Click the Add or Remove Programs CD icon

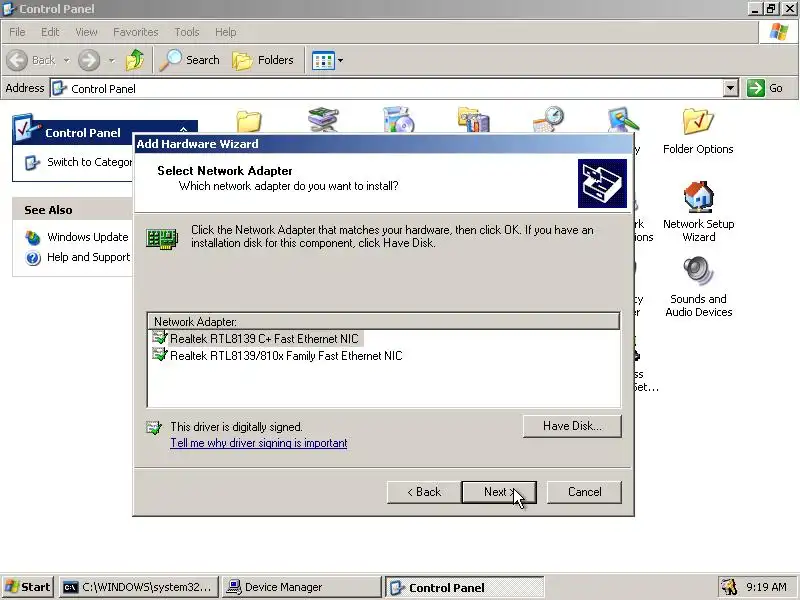398,120
